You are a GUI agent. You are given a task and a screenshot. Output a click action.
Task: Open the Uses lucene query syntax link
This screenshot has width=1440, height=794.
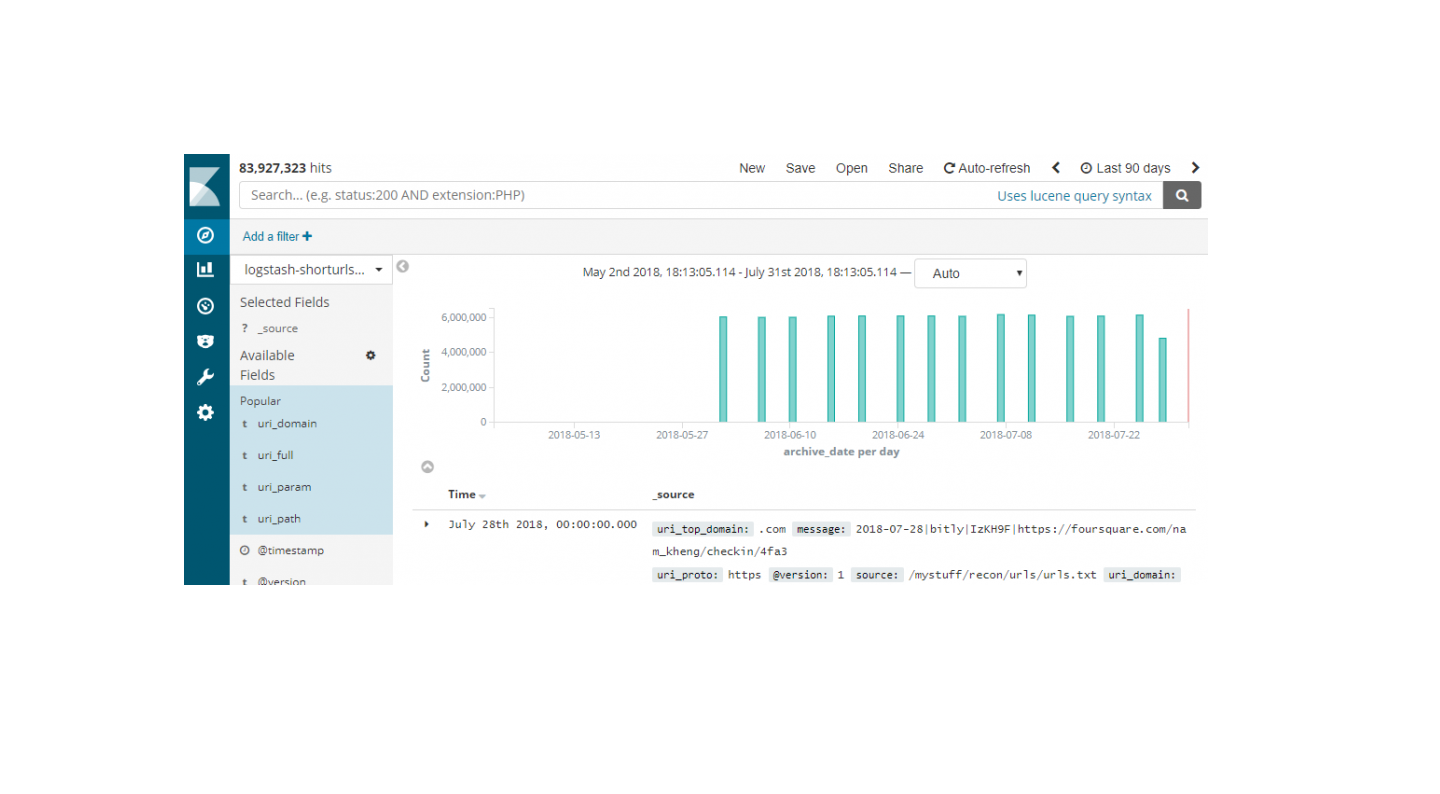tap(1074, 196)
